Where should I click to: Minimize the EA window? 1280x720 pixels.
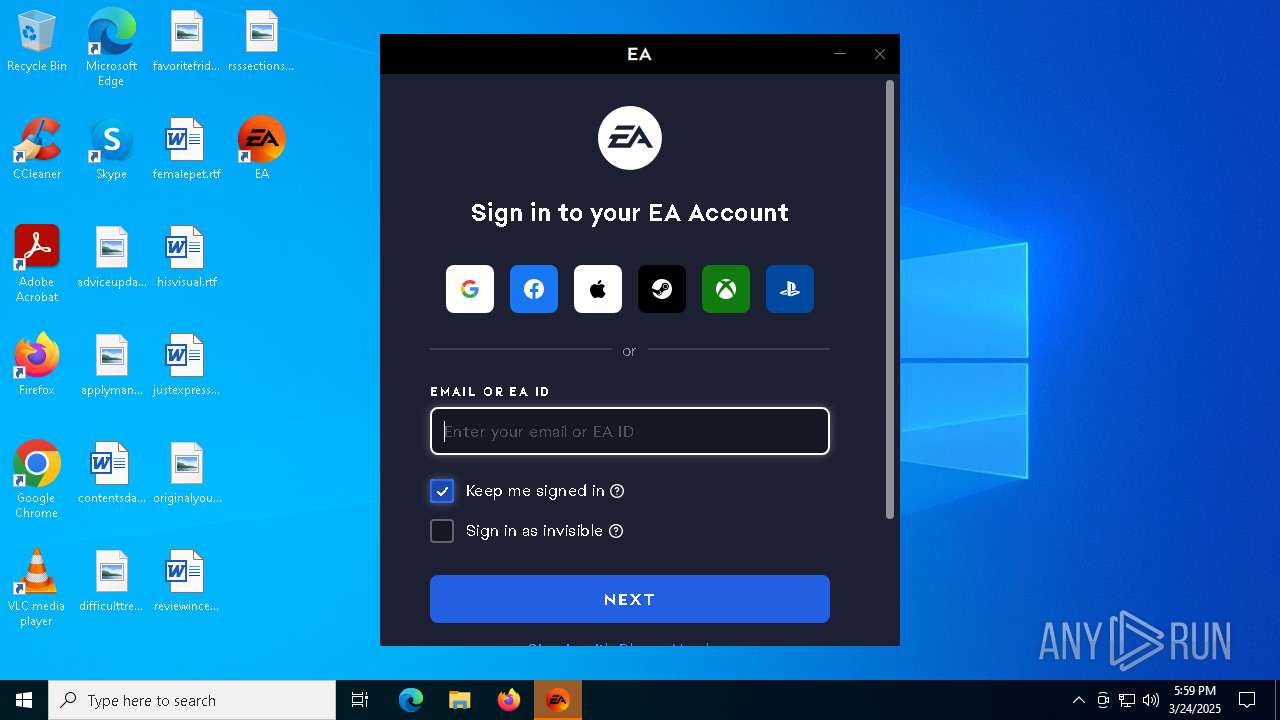(840, 54)
